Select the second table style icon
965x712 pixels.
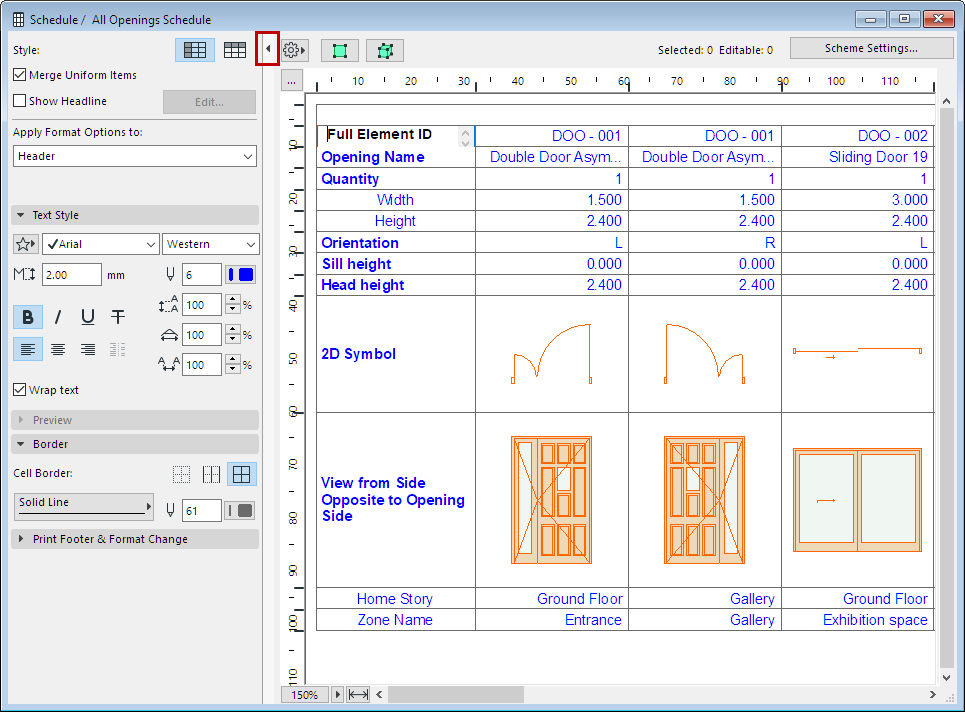pyautogui.click(x=235, y=50)
